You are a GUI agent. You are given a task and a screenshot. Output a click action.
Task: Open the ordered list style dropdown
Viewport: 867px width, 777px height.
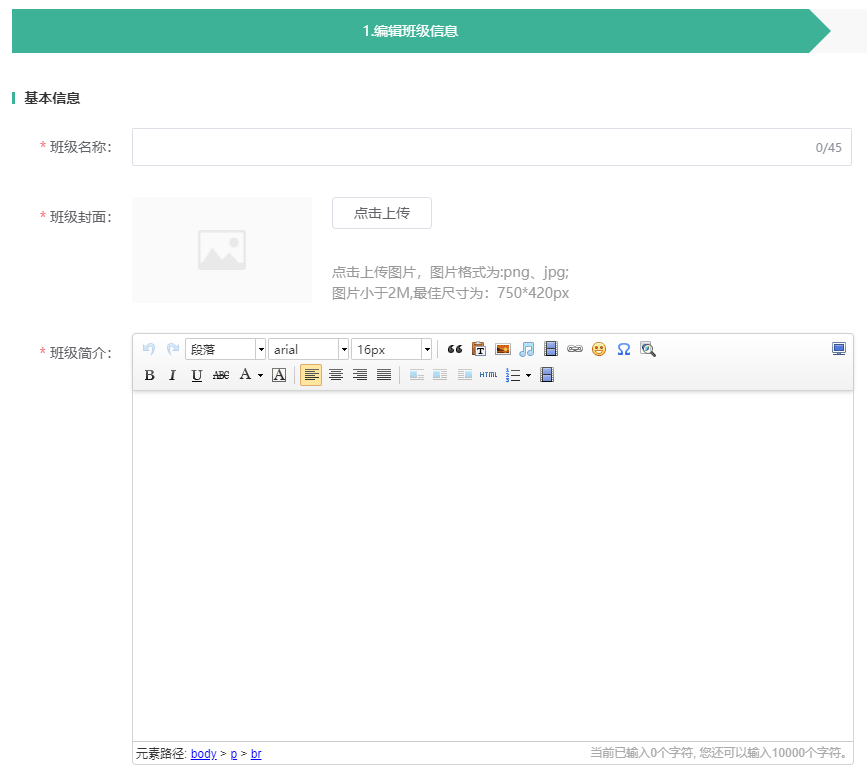tap(529, 375)
